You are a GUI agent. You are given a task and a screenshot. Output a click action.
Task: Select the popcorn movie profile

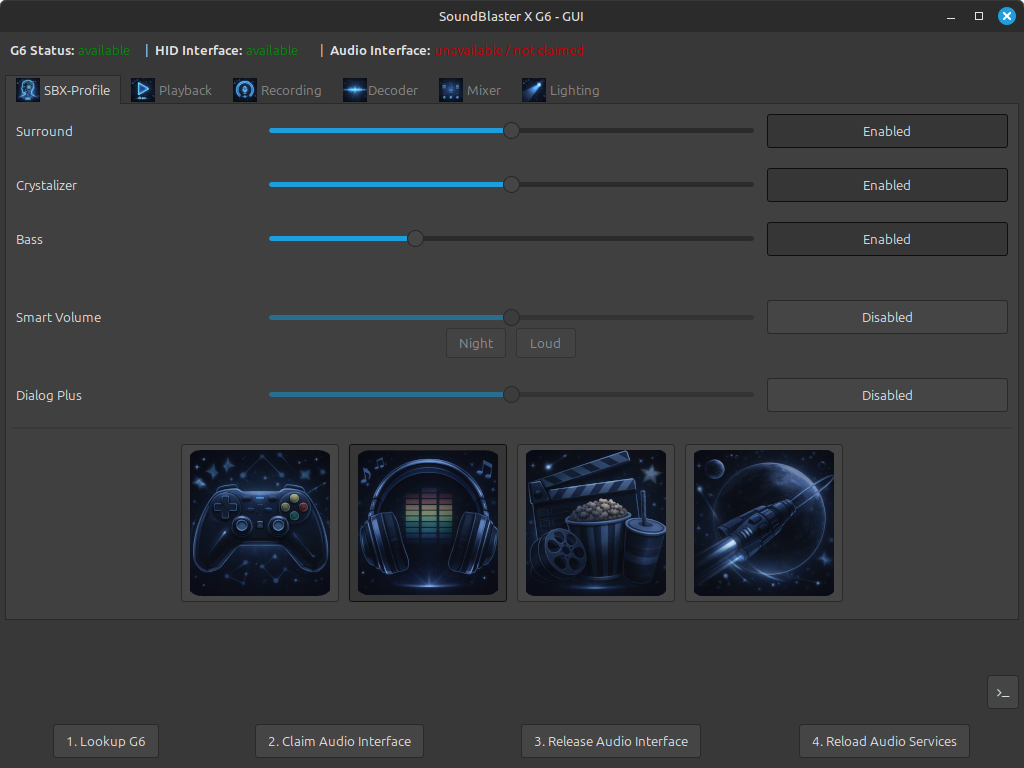point(596,522)
